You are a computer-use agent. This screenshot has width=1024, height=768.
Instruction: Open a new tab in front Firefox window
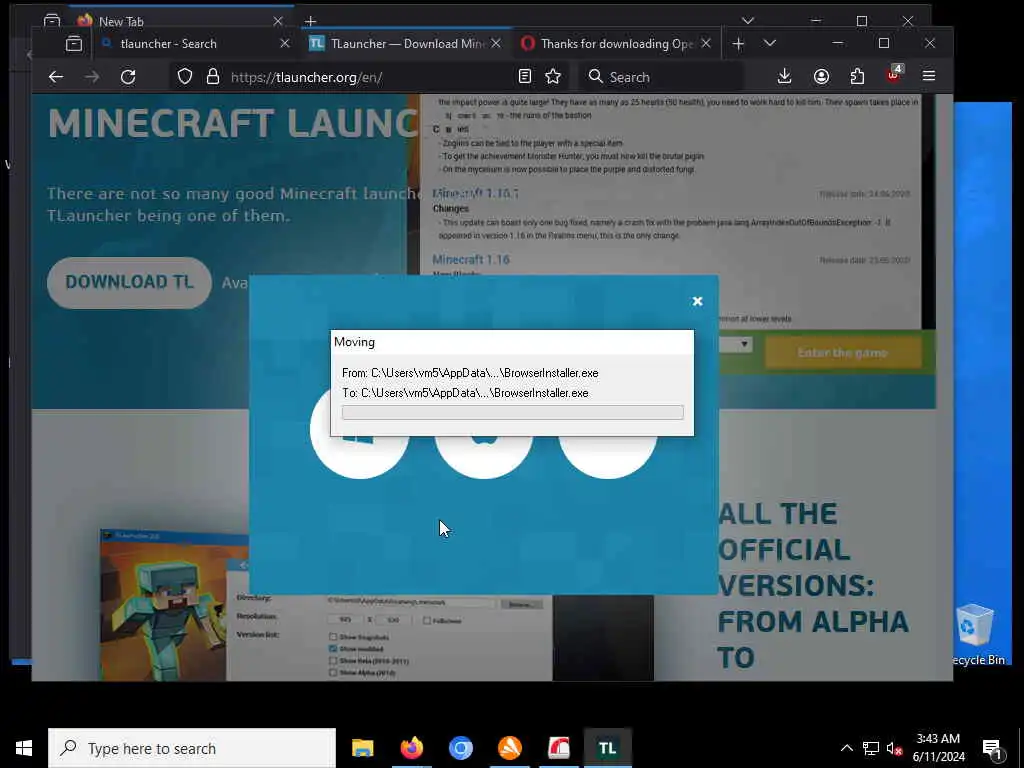[x=738, y=44]
